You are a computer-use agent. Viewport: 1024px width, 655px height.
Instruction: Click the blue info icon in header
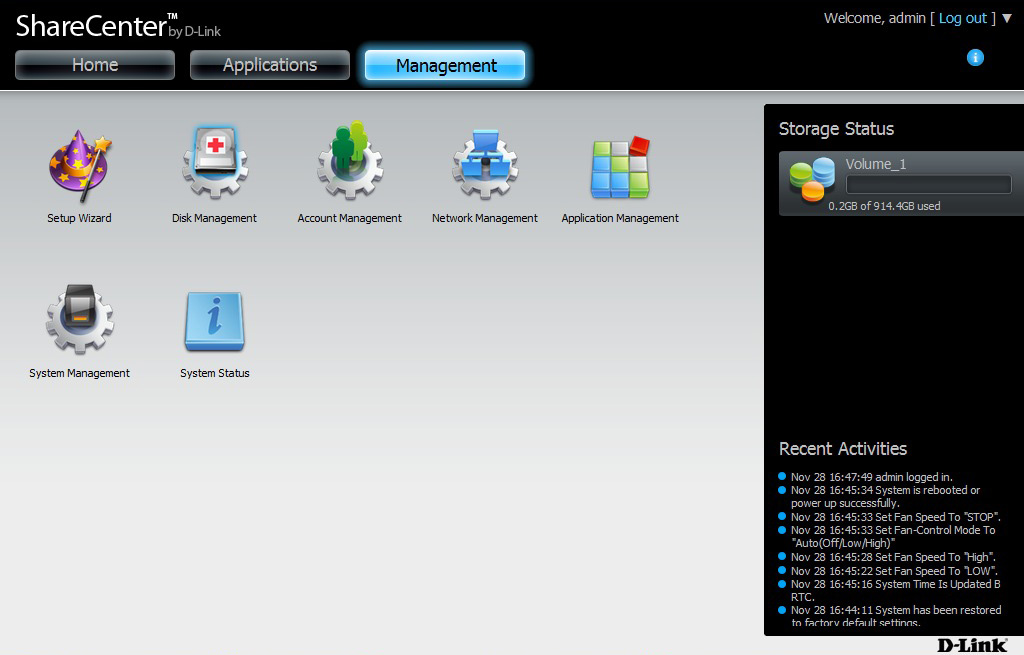click(x=975, y=57)
